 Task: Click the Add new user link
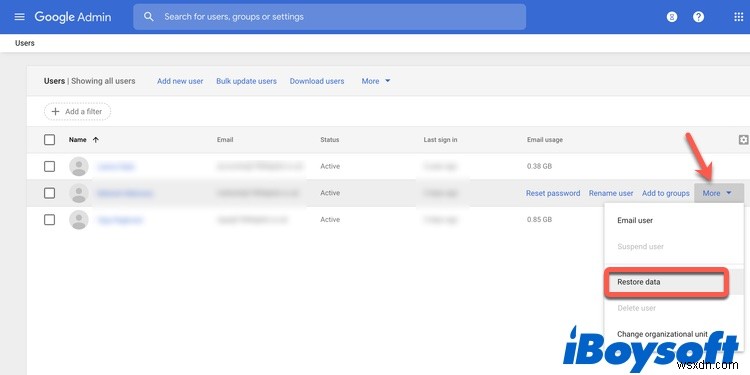tap(180, 81)
